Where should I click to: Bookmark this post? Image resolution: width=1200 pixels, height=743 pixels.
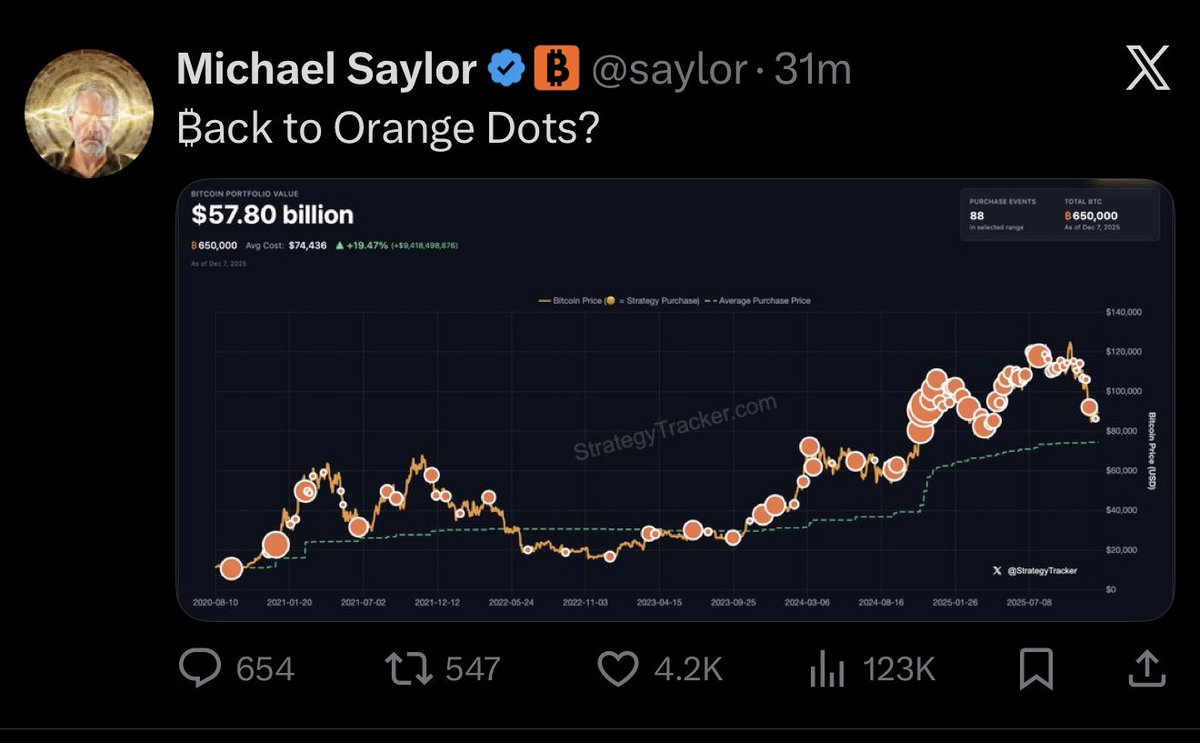click(1035, 668)
